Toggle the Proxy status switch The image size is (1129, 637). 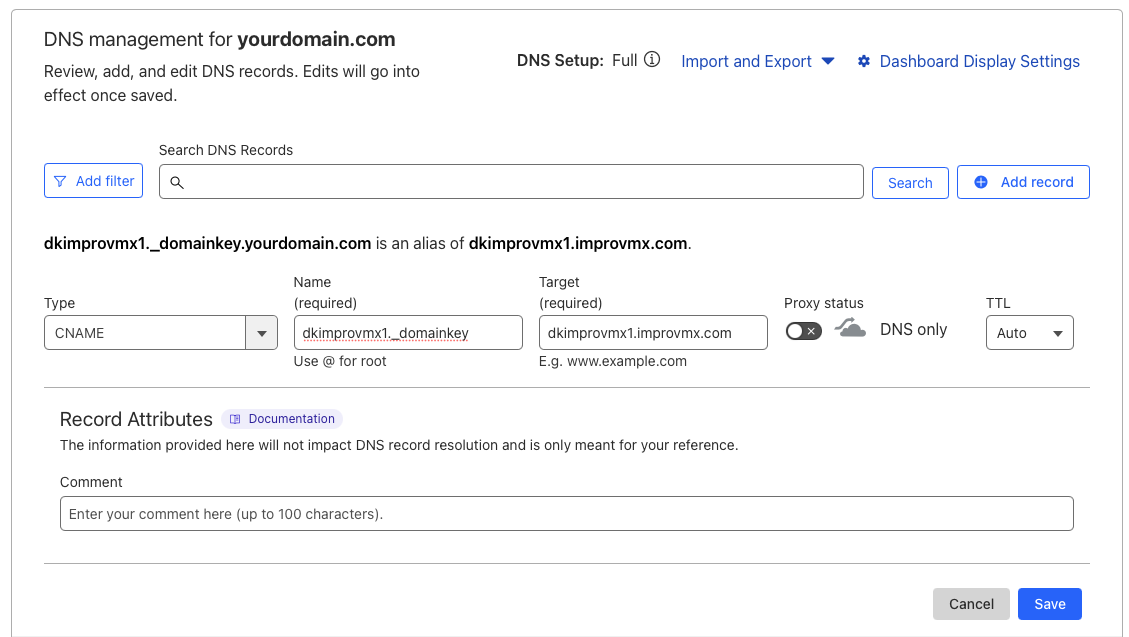tap(803, 331)
